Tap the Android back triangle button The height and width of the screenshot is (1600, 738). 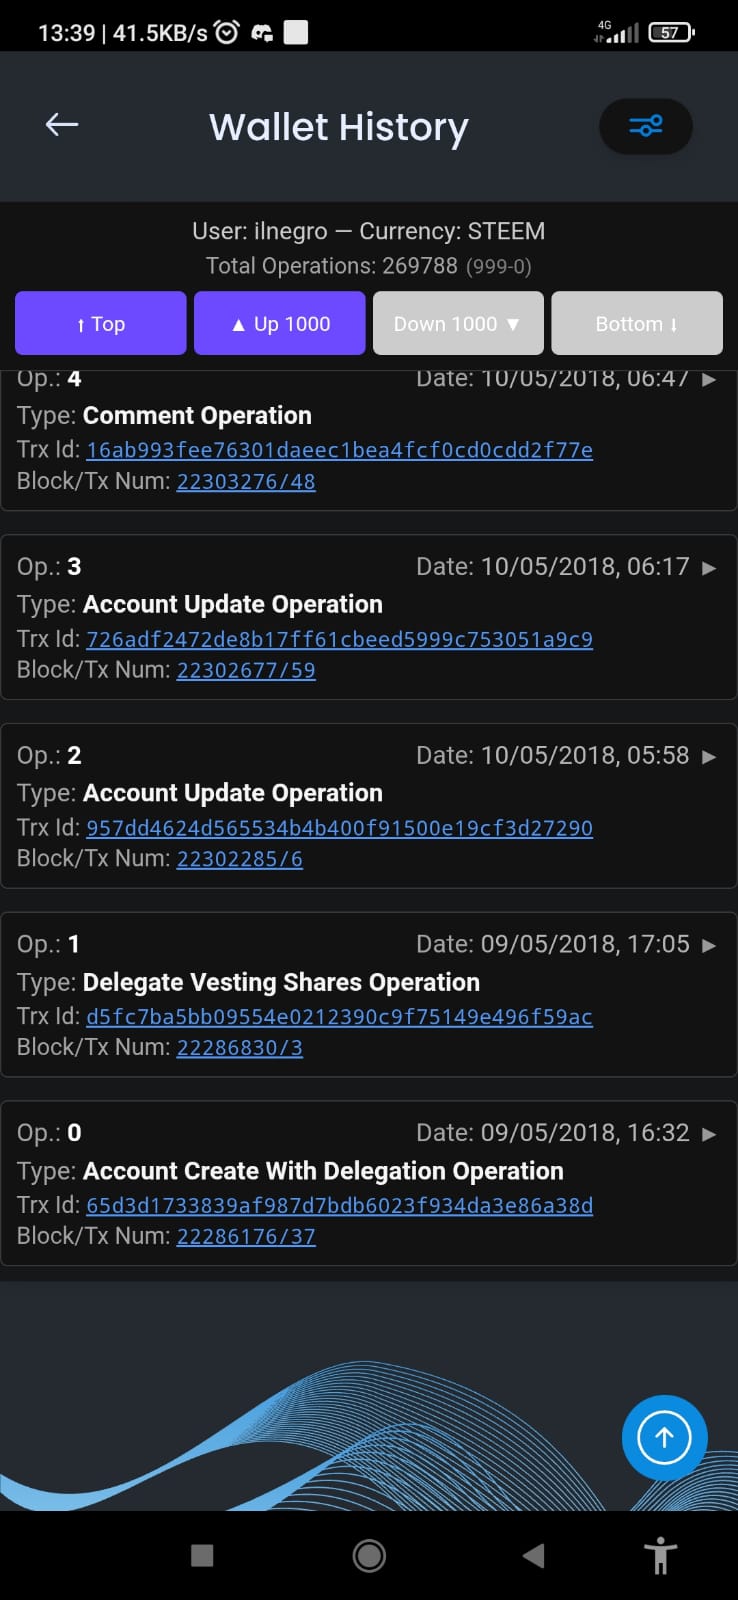coord(534,1555)
